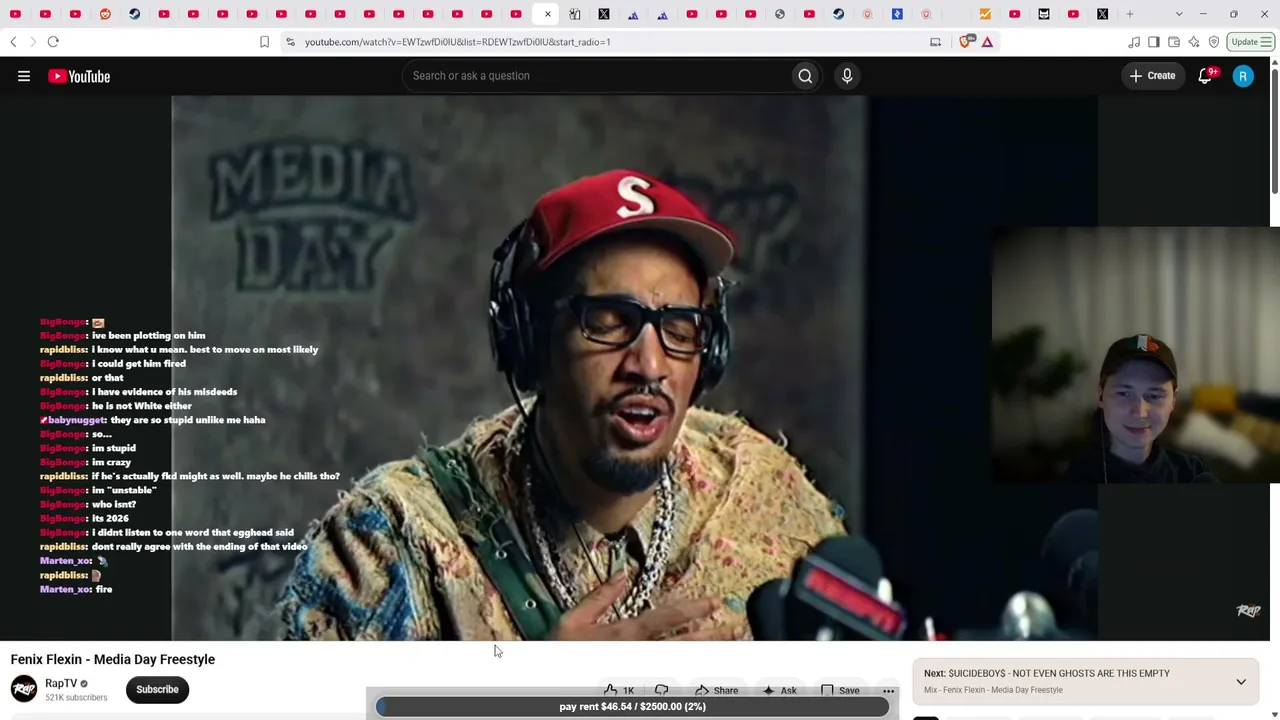Save the video to a playlist
The height and width of the screenshot is (720, 1280).
pos(840,690)
